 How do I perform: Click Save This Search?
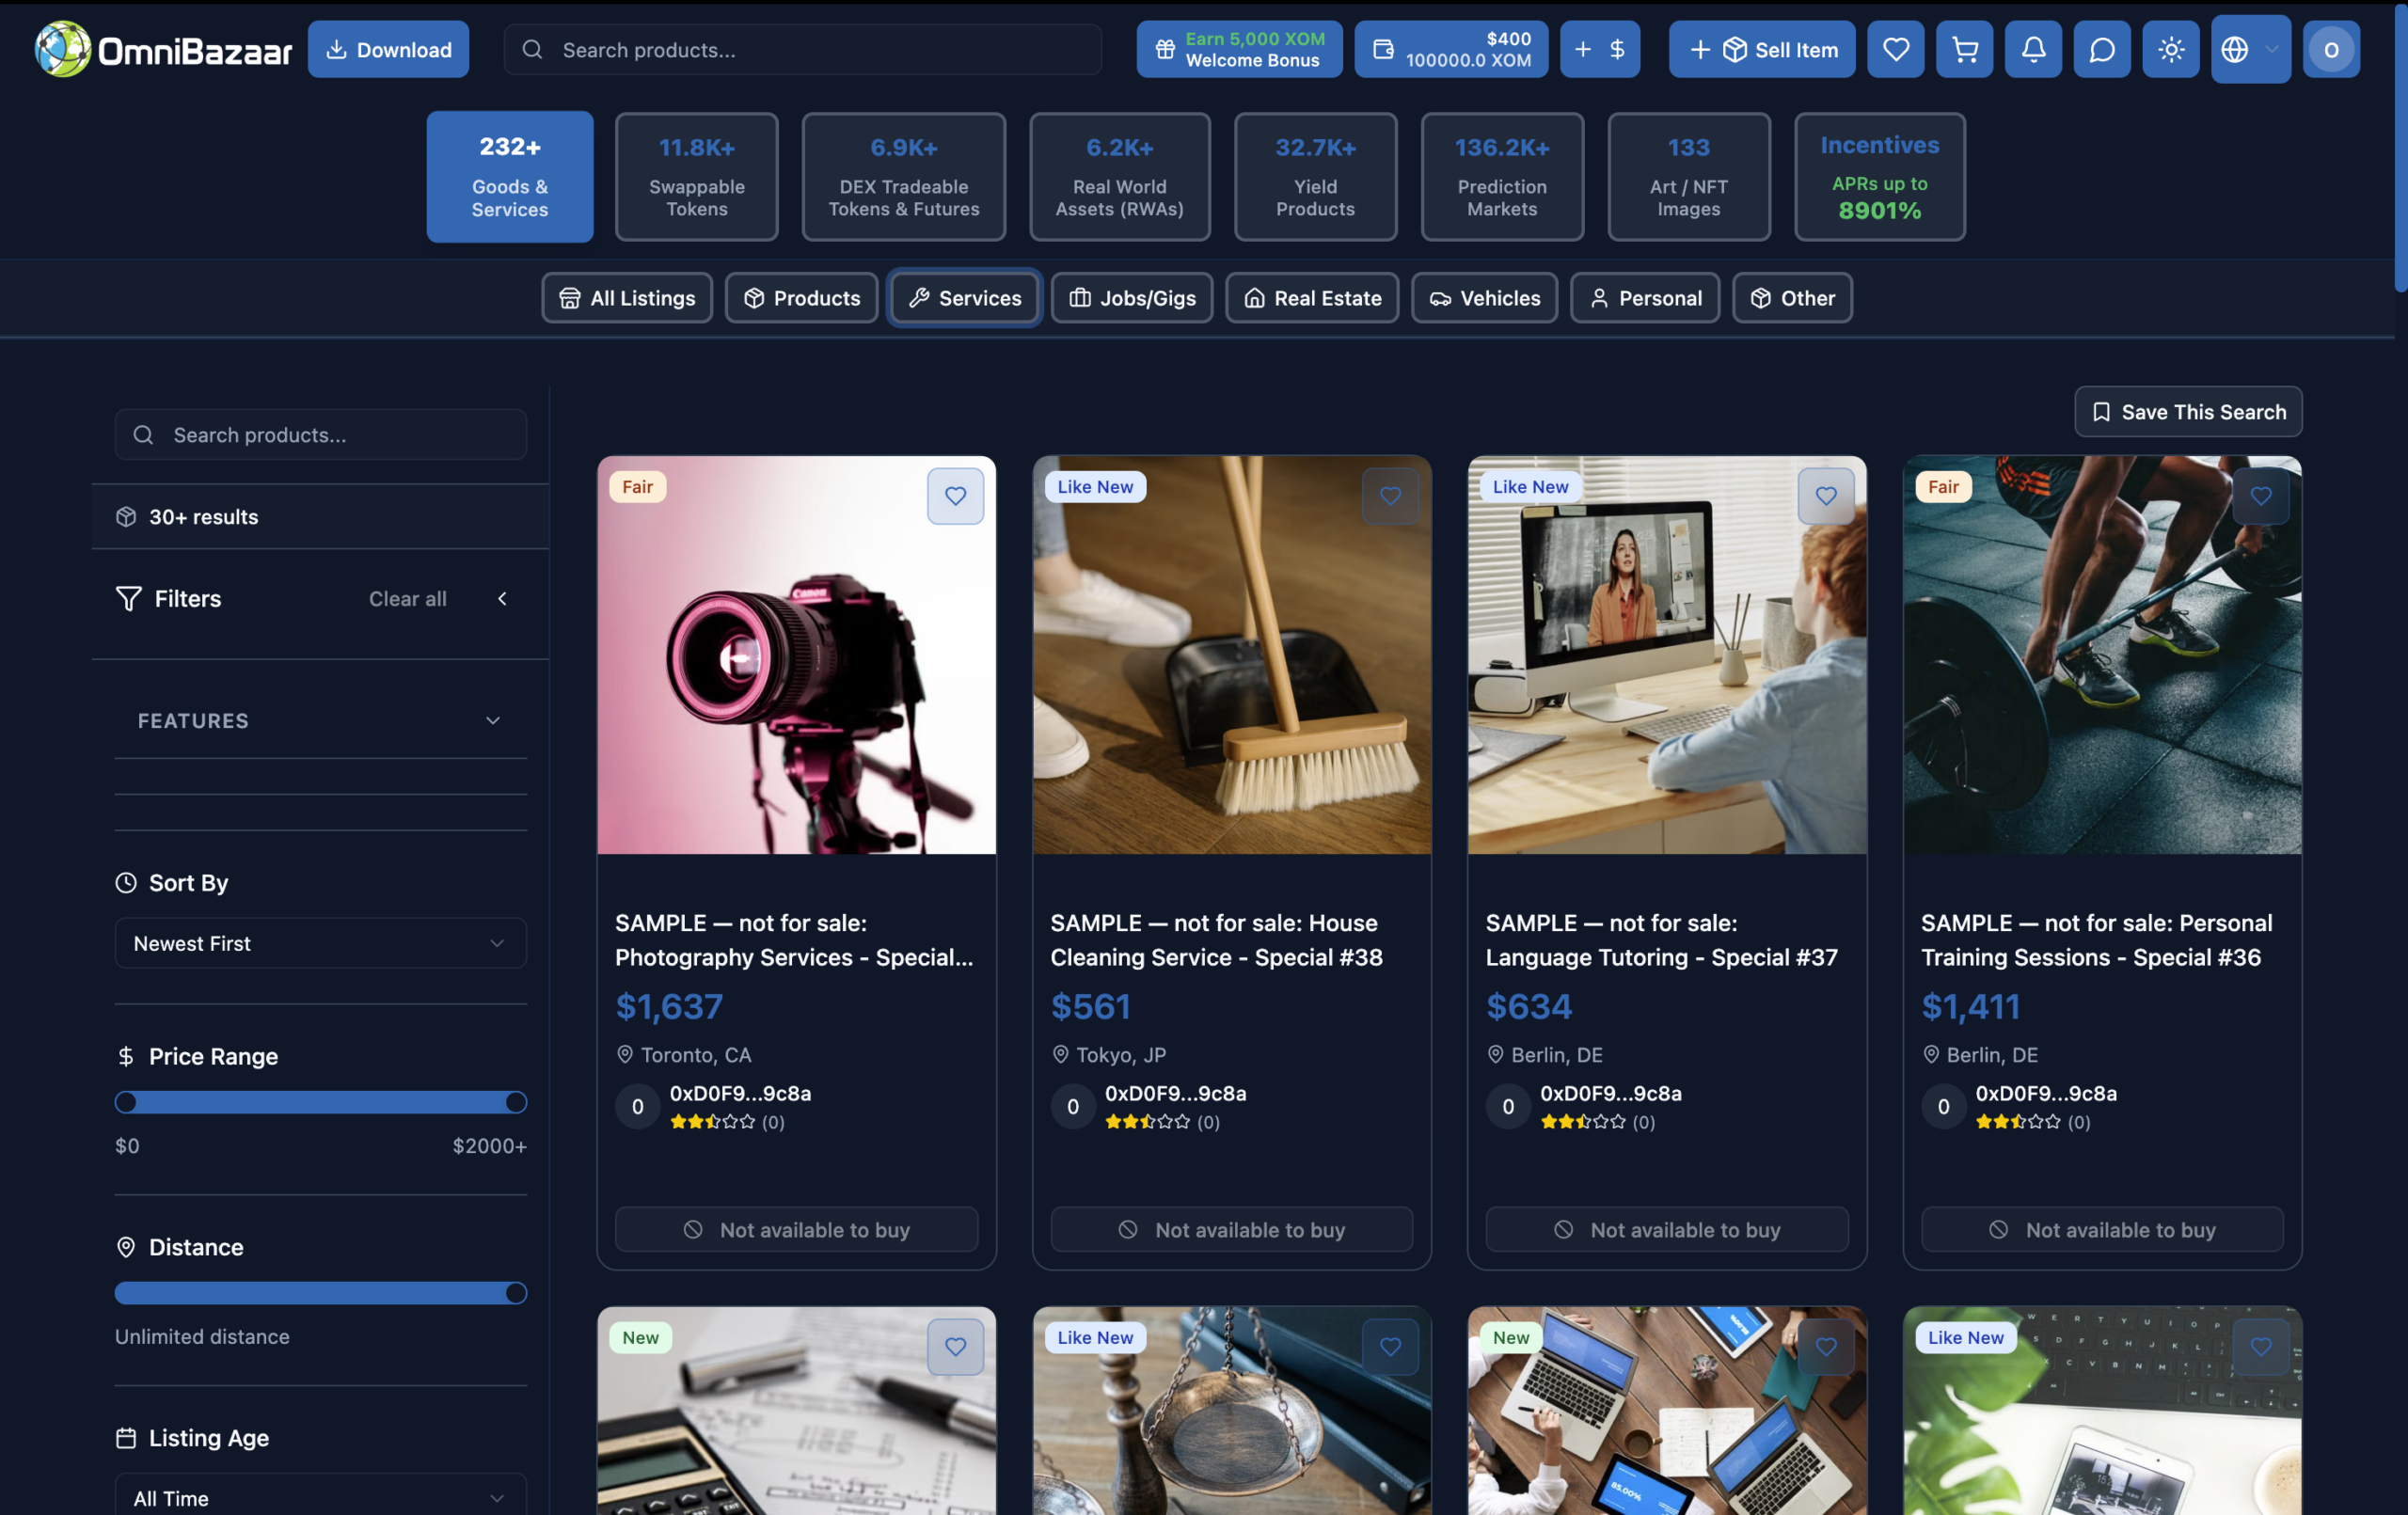tap(2188, 412)
